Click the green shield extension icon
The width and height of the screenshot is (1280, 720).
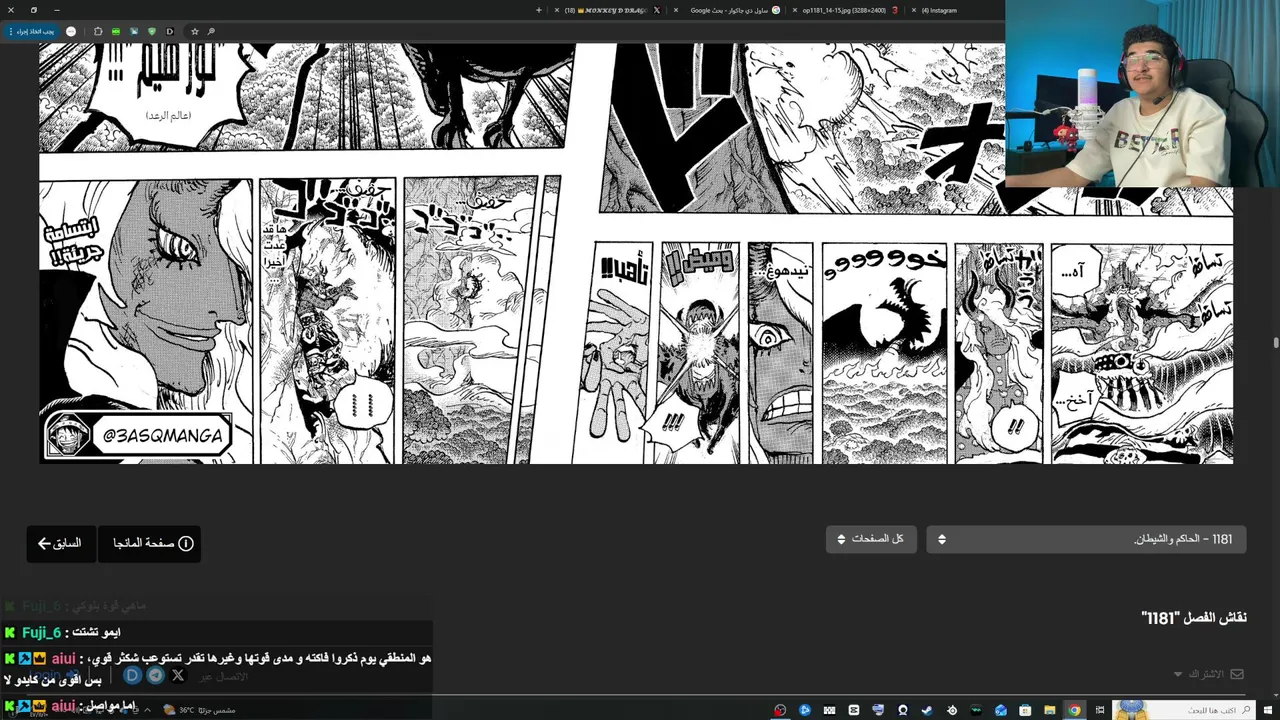(x=152, y=31)
